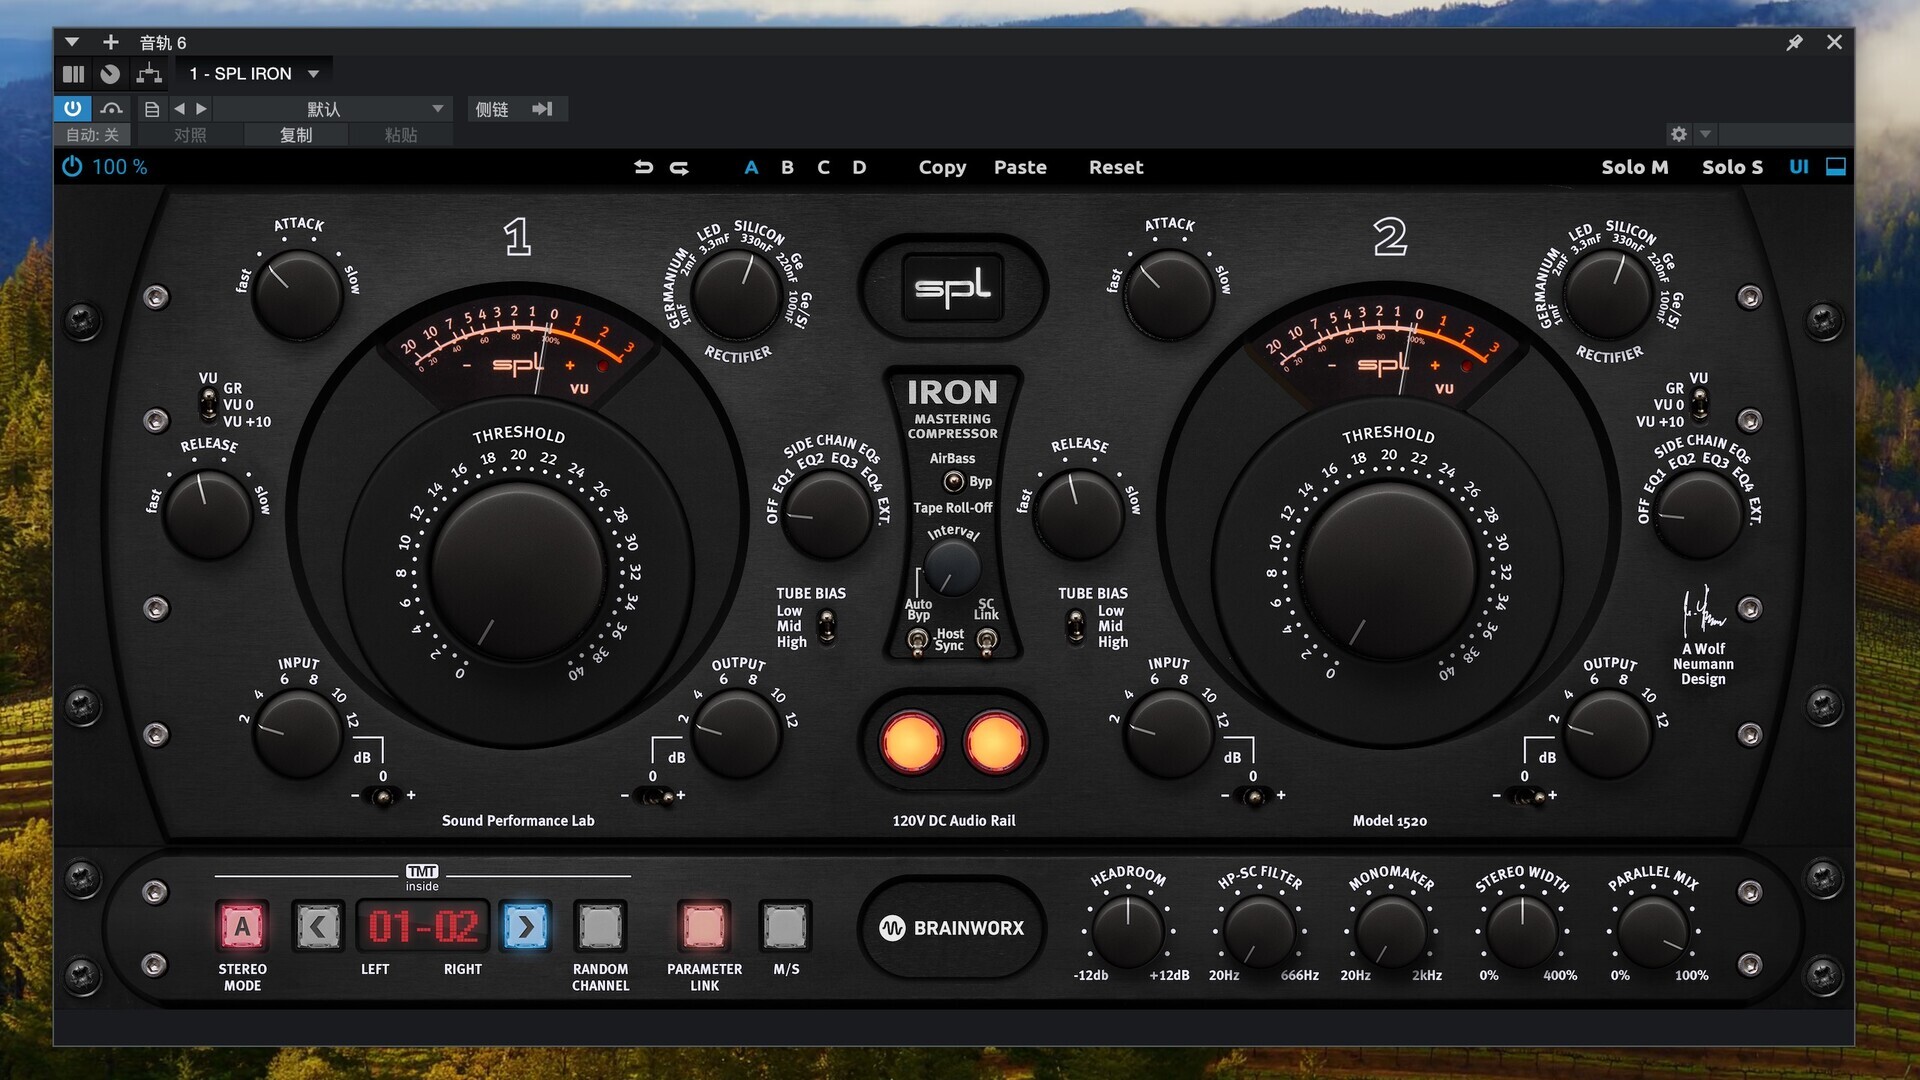
Task: Click the sidechain arrow icon next to 侧链
Action: [542, 108]
